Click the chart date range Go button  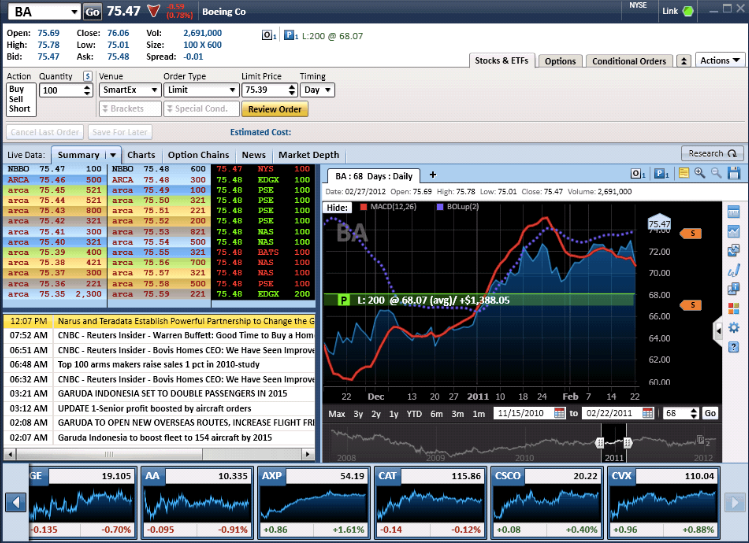710,413
